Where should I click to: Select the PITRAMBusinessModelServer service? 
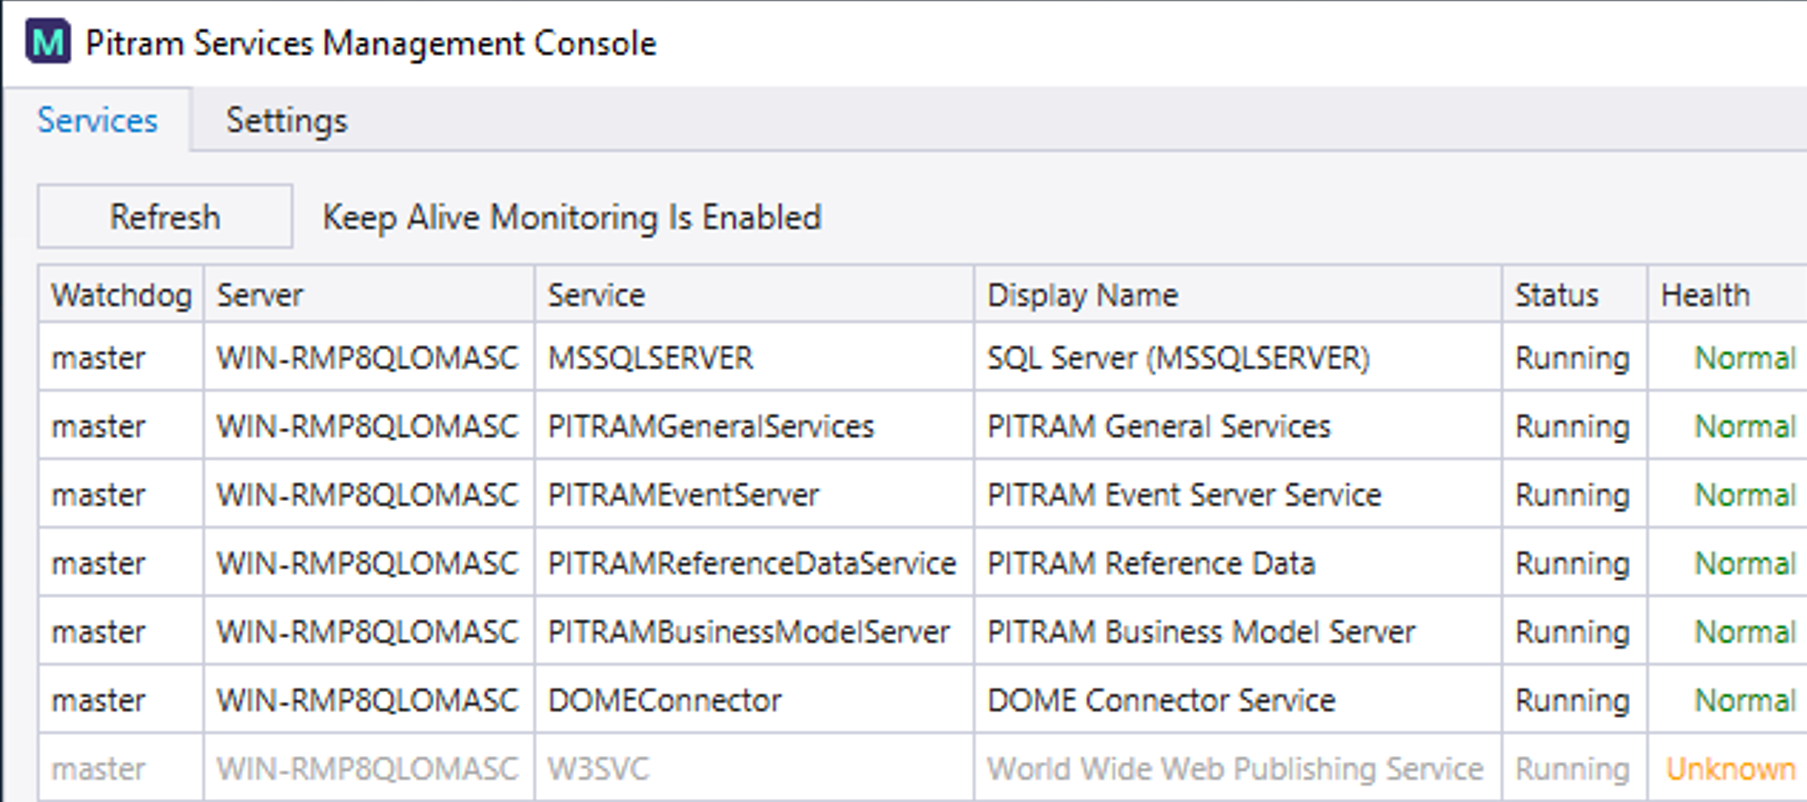pos(748,632)
